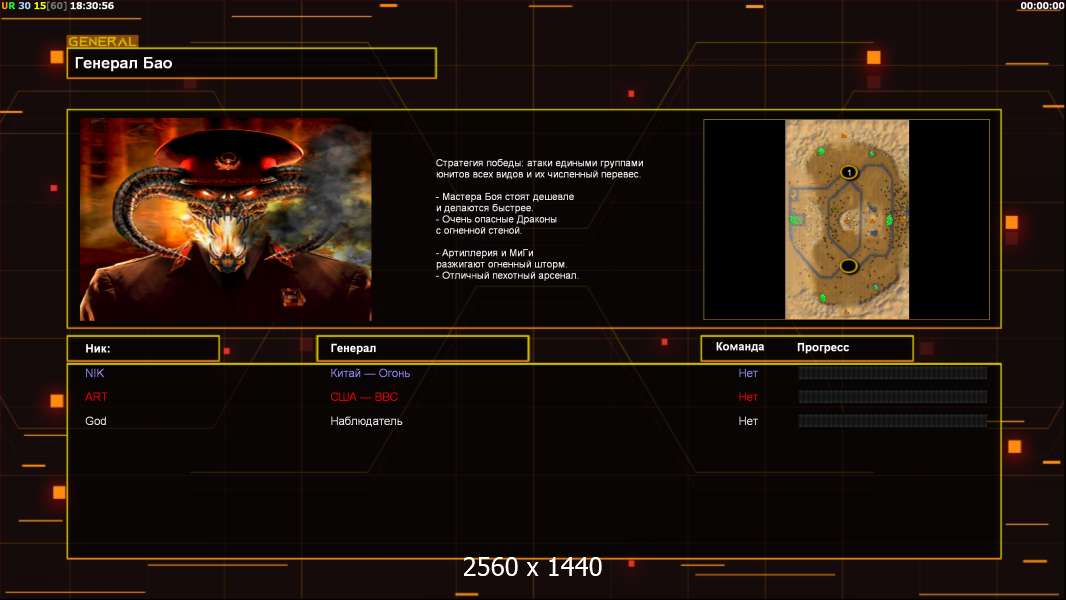Click the GENERAL label tab
1066x600 pixels.
coord(102,42)
